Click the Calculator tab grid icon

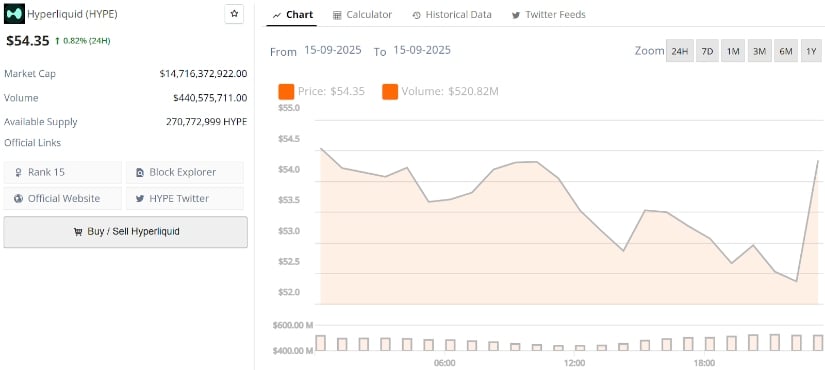pyautogui.click(x=337, y=15)
